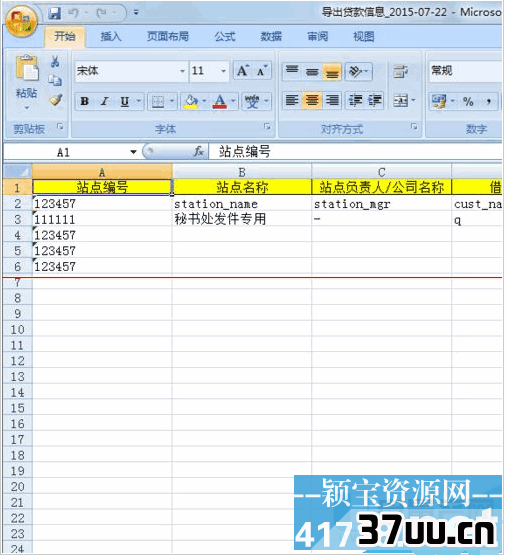This screenshot has height=555, width=507.
Task: Click the 粘贴 paste button
Action: coord(27,82)
